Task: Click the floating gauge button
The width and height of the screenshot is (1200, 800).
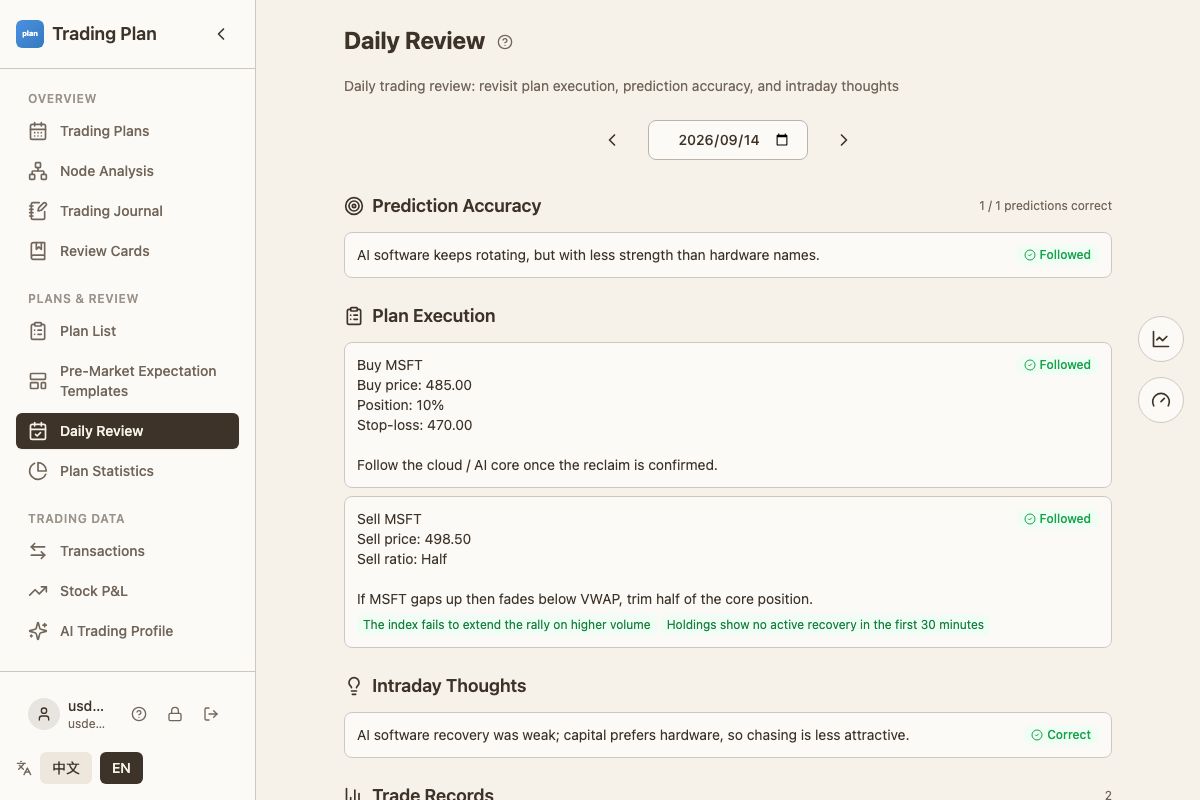Action: tap(1161, 400)
